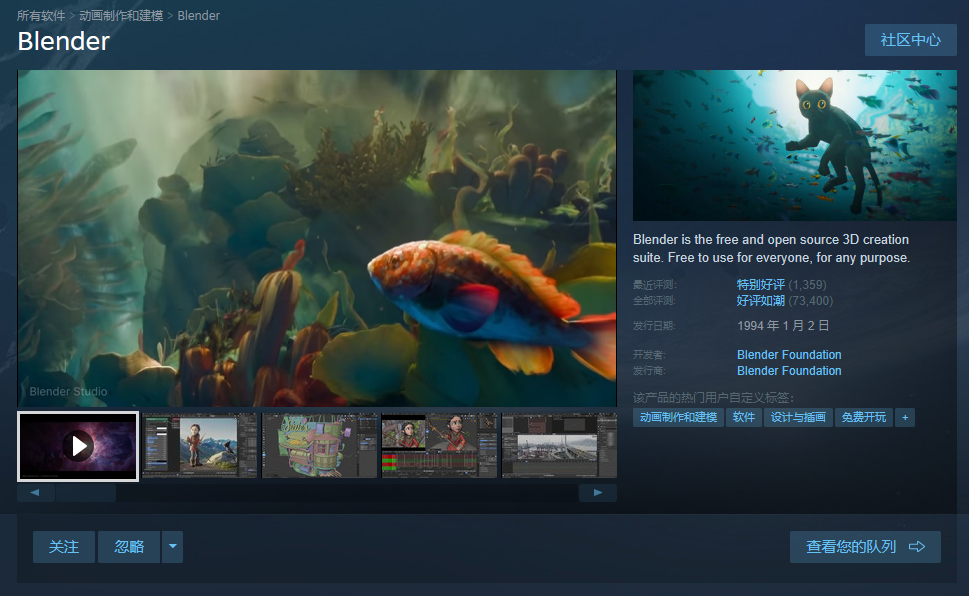Image resolution: width=969 pixels, height=596 pixels.
Task: Select the 设计与插画 tag
Action: [798, 417]
